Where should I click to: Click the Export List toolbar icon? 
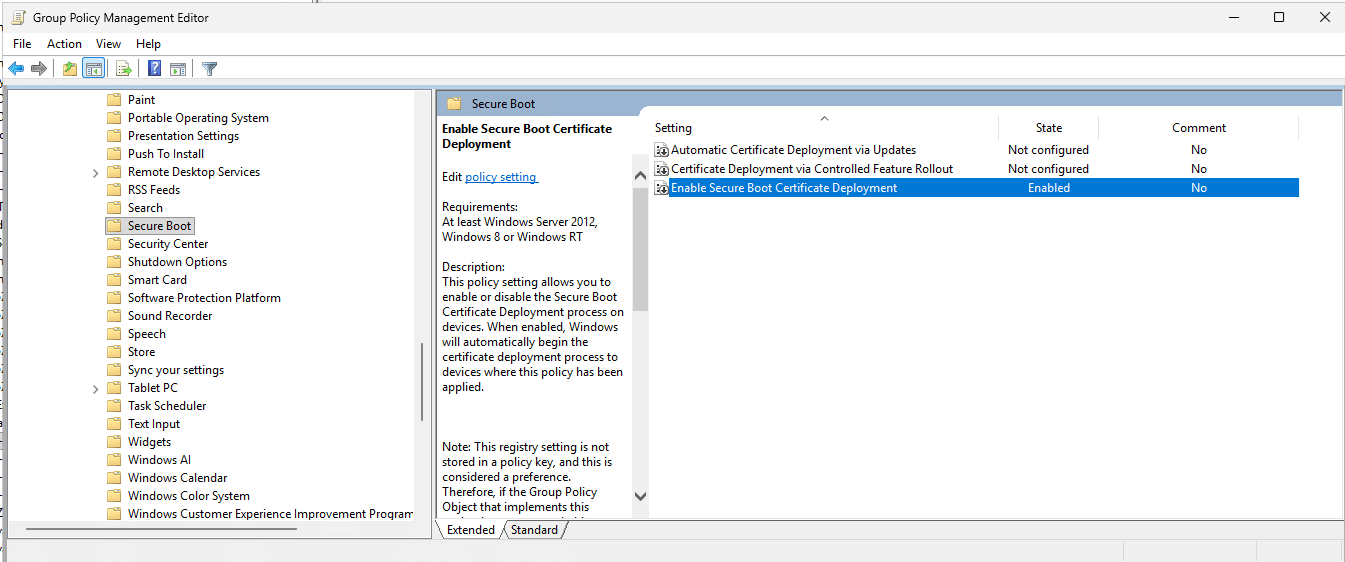click(x=124, y=69)
